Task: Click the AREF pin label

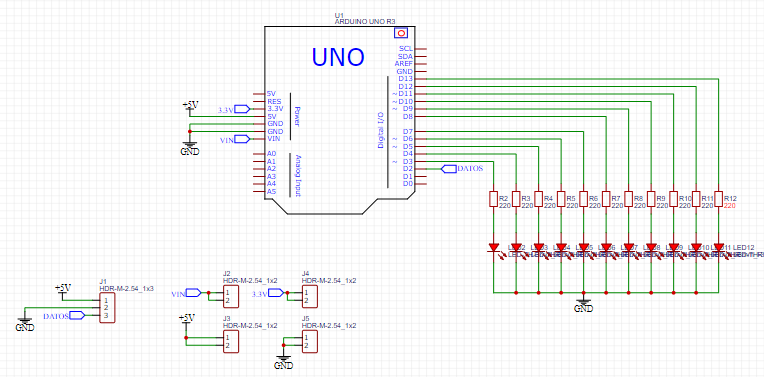Action: [404, 64]
